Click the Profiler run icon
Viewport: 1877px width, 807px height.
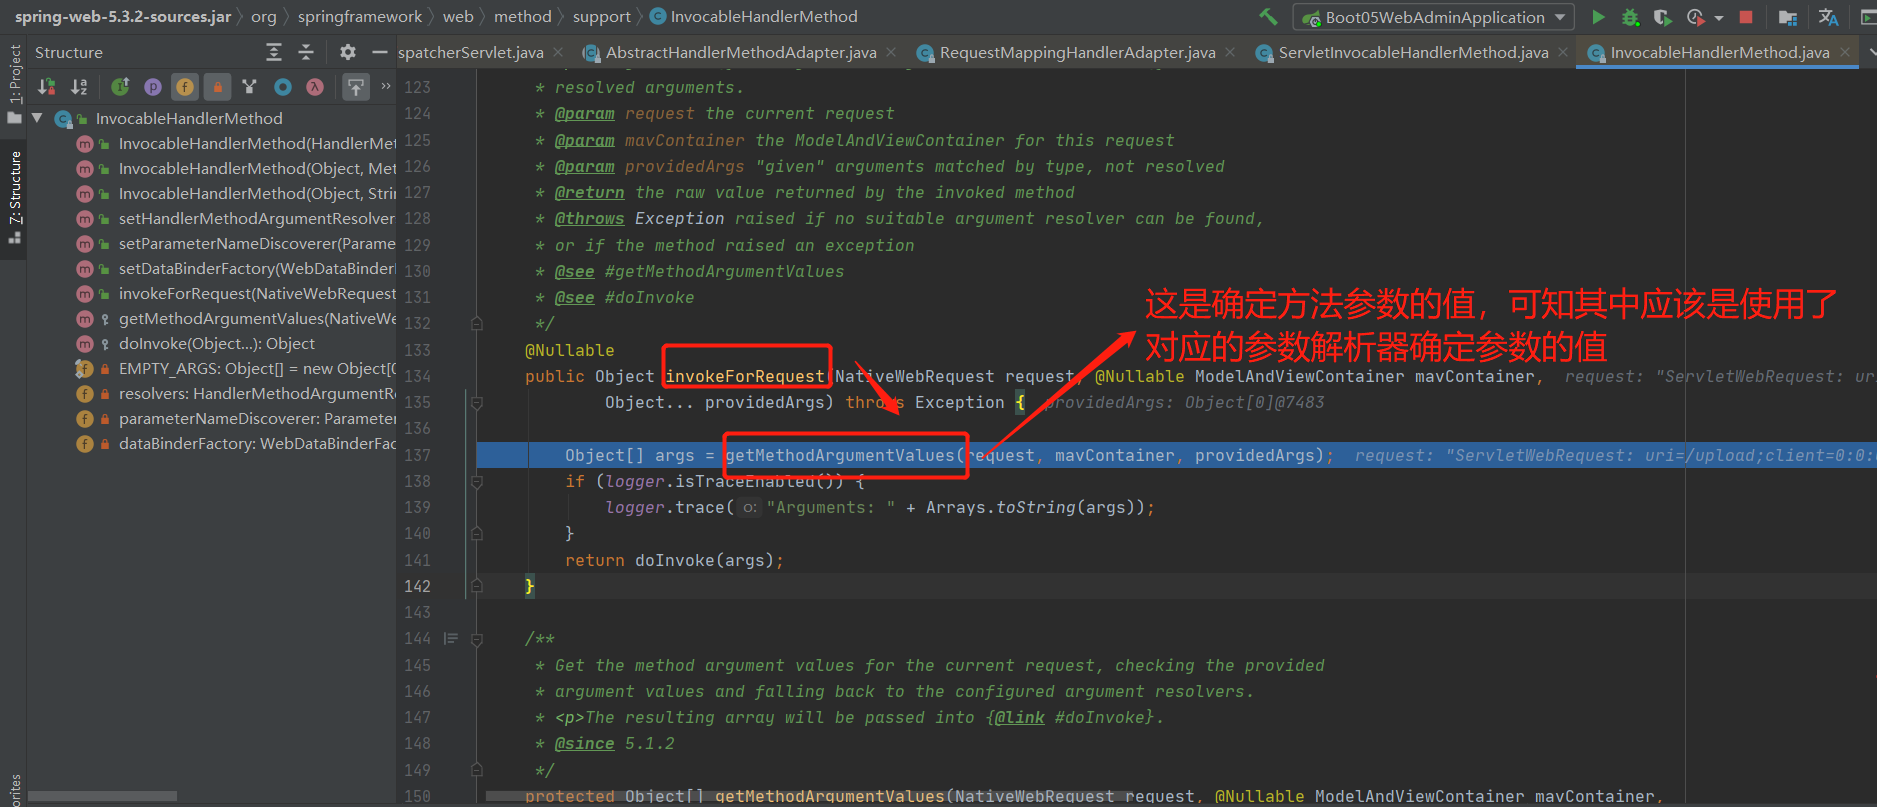(x=1695, y=17)
